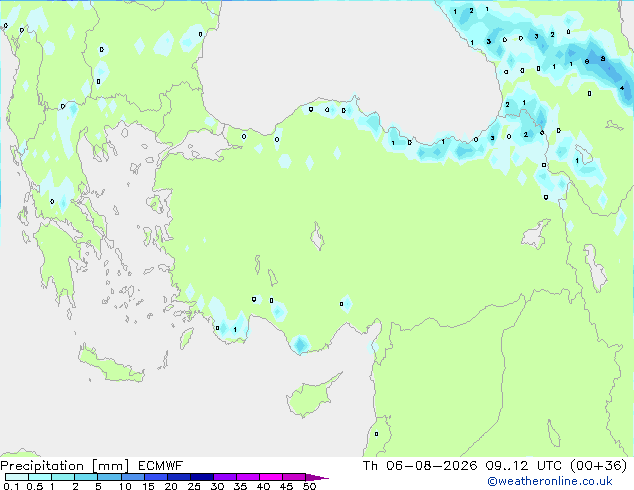
Task: Select the legend swatch between 2 and 5
Action: click(86, 477)
